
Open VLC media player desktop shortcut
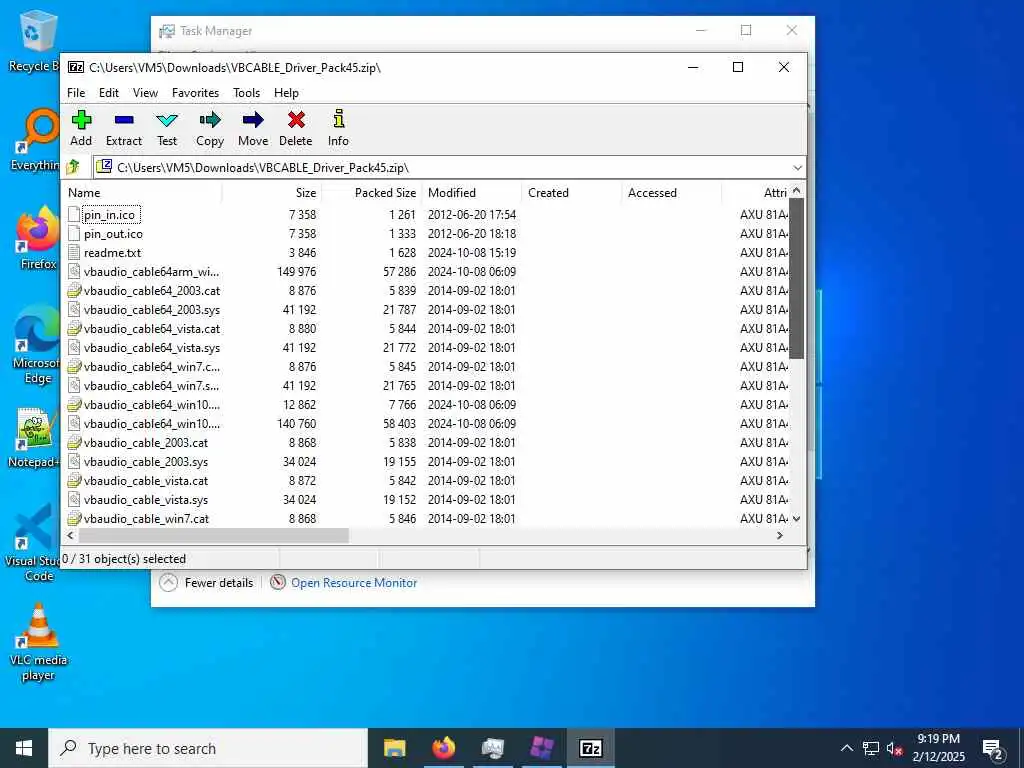(x=38, y=642)
